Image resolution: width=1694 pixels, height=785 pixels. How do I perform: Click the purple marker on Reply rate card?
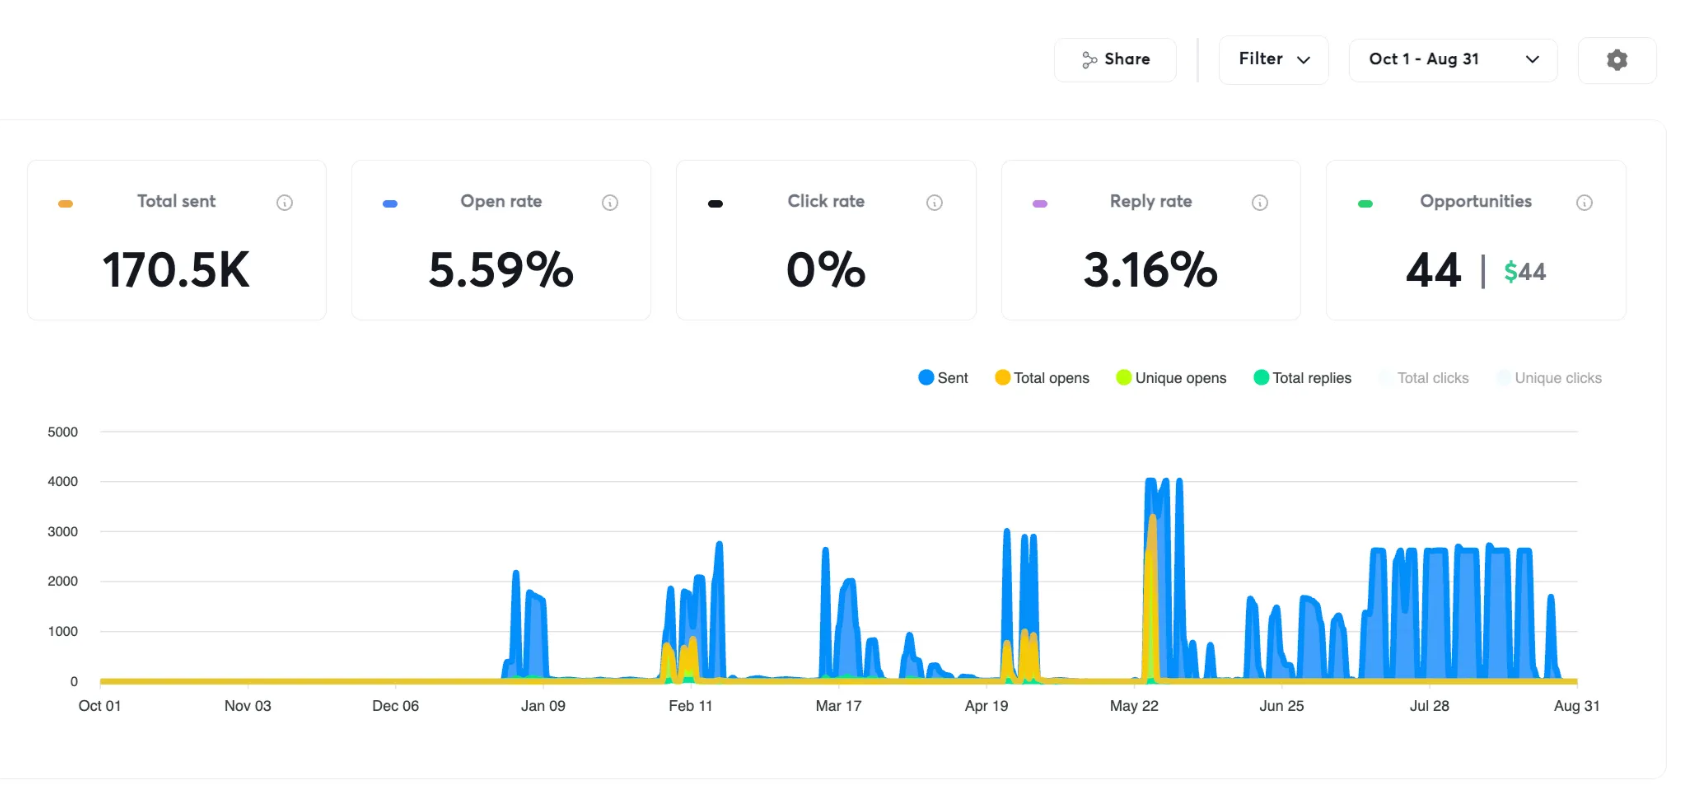pyautogui.click(x=1040, y=204)
